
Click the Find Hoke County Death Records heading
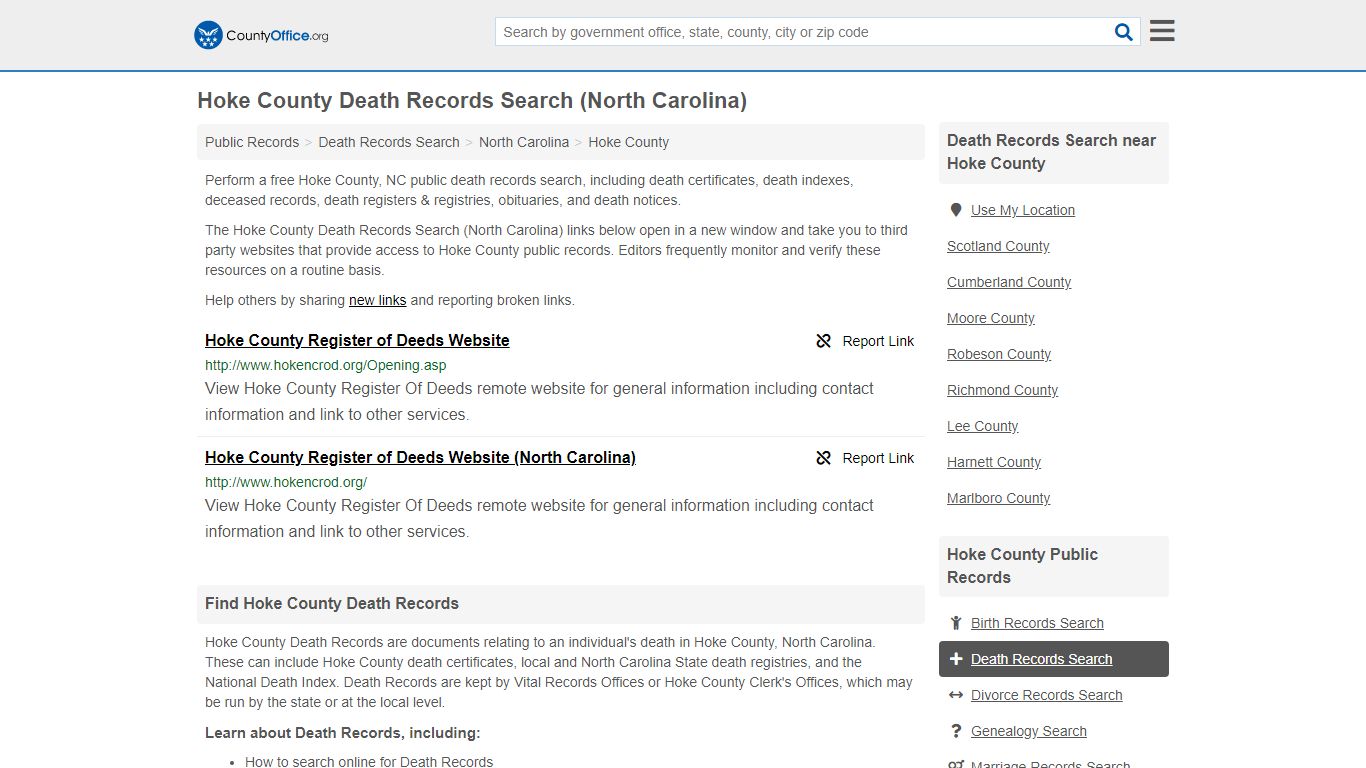tap(332, 604)
